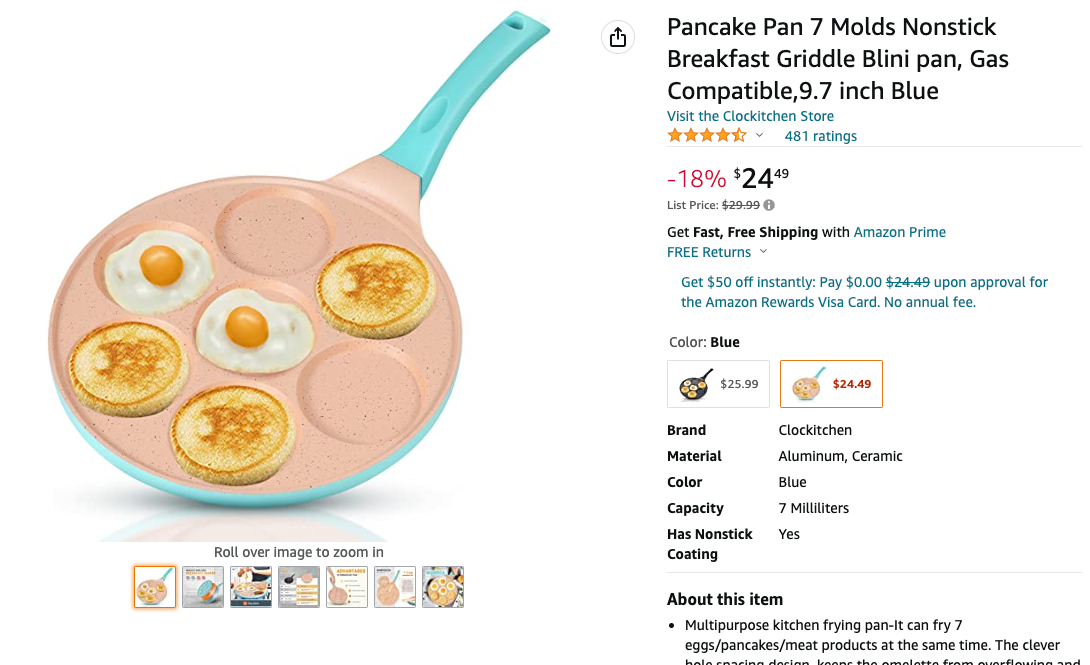Open the share menu via the share icon

point(617,36)
